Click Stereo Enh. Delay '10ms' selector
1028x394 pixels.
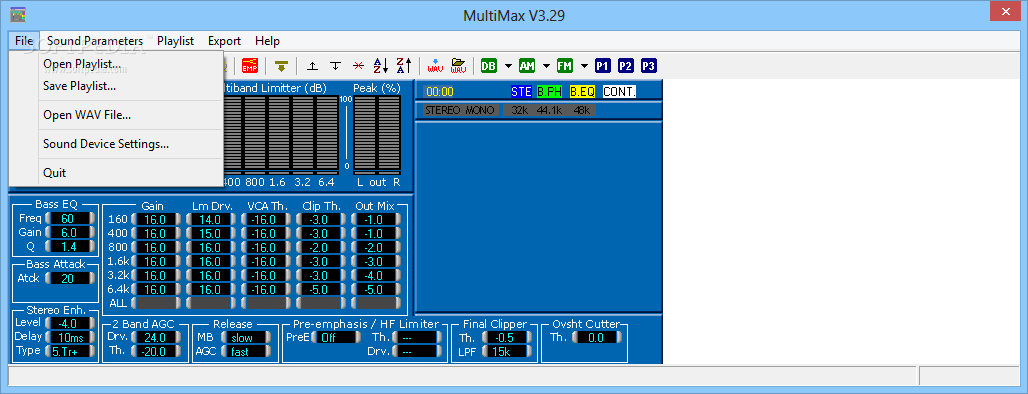[69, 337]
